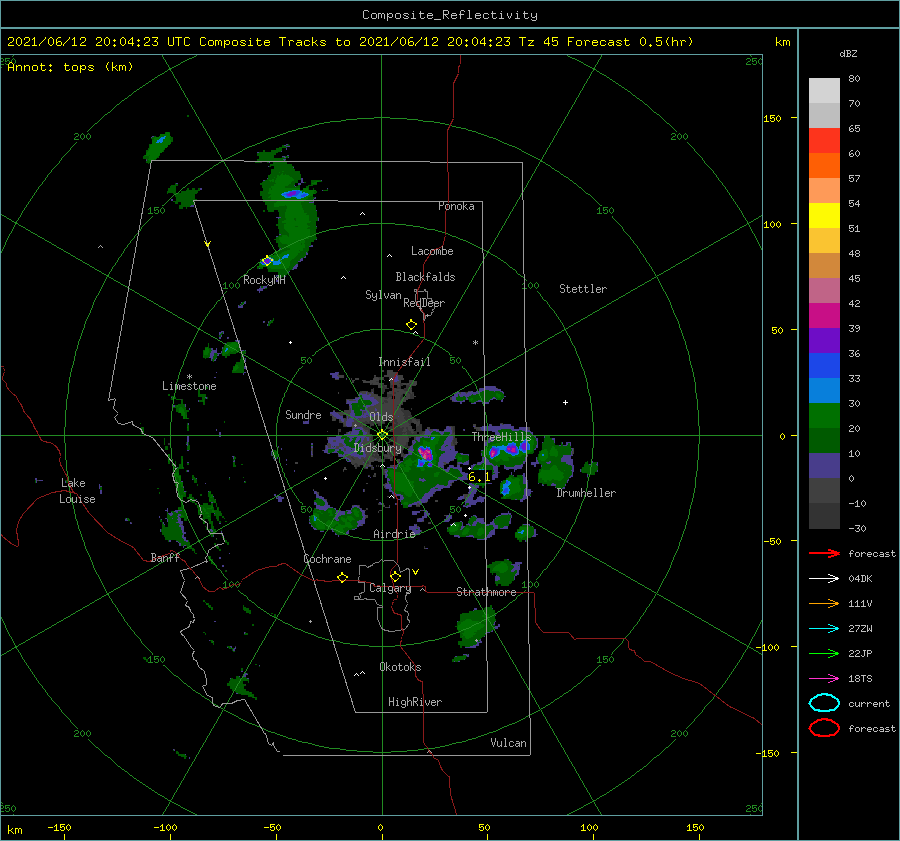Click the ThreeHills label
Image resolution: width=900 pixels, height=841 pixels.
tap(502, 437)
